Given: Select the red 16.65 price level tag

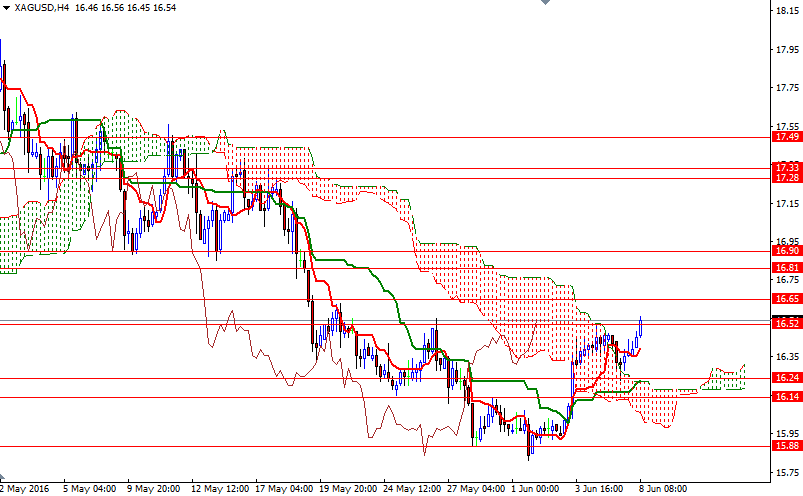Looking at the screenshot, I should [786, 299].
